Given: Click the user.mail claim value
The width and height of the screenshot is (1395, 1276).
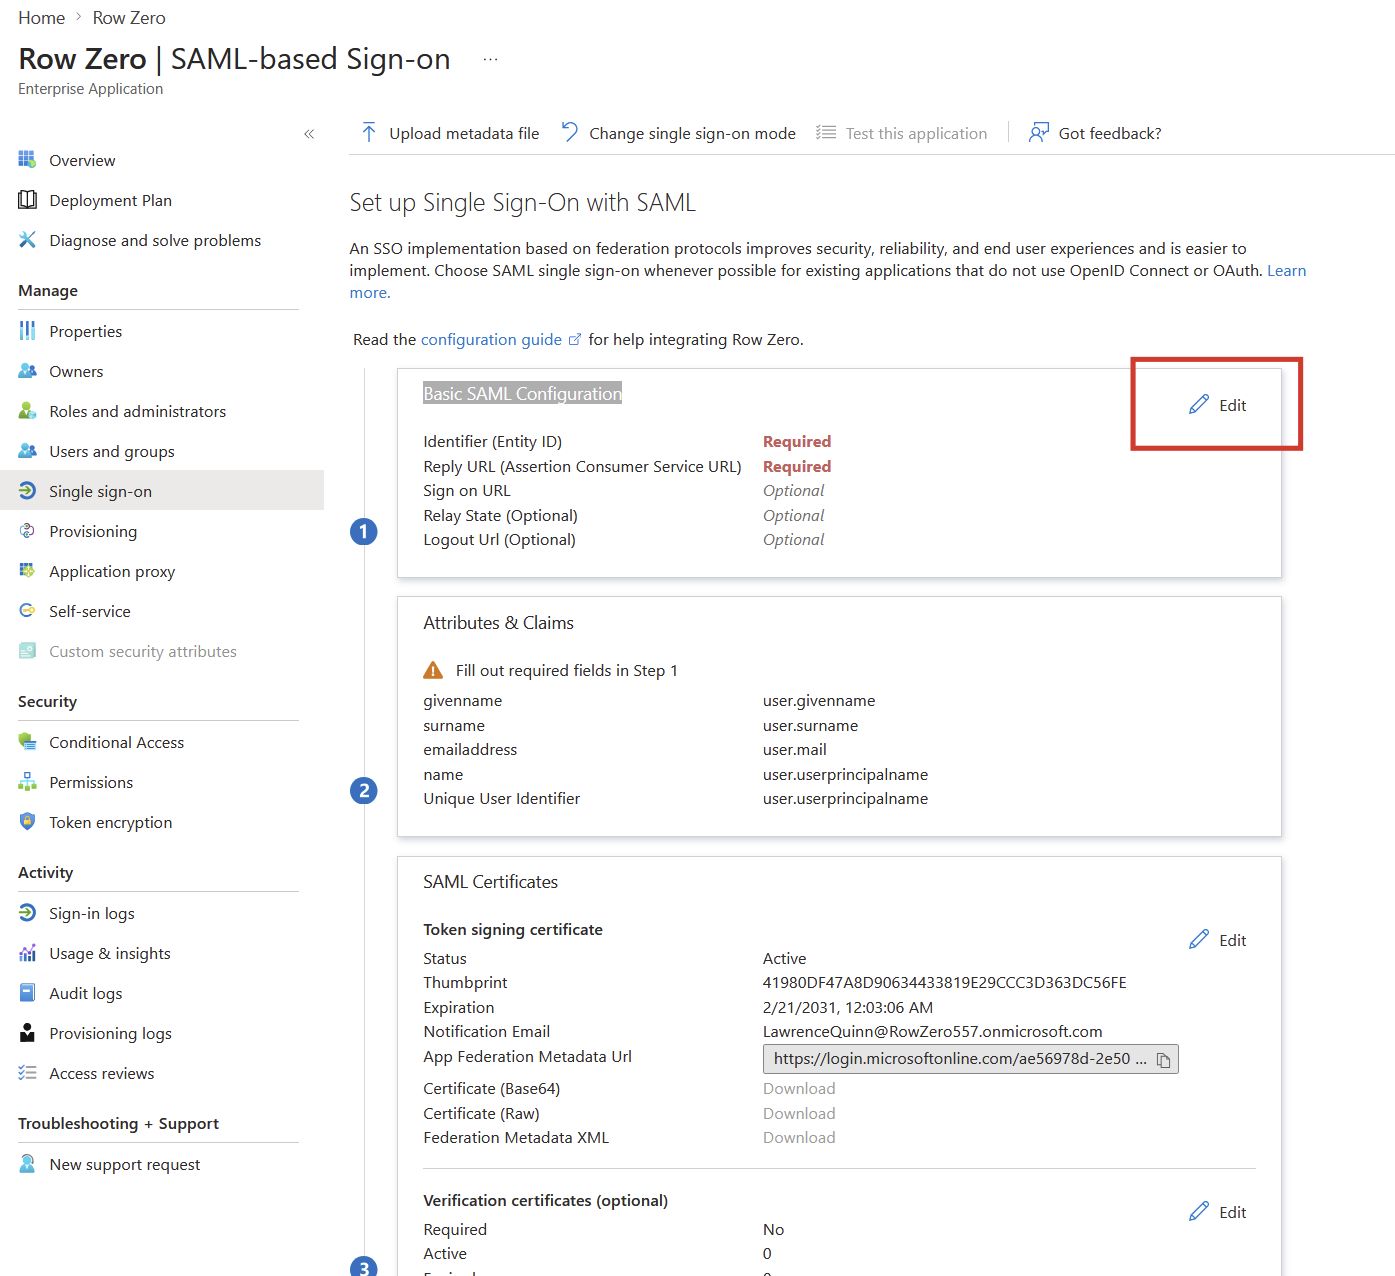Looking at the screenshot, I should [x=795, y=749].
